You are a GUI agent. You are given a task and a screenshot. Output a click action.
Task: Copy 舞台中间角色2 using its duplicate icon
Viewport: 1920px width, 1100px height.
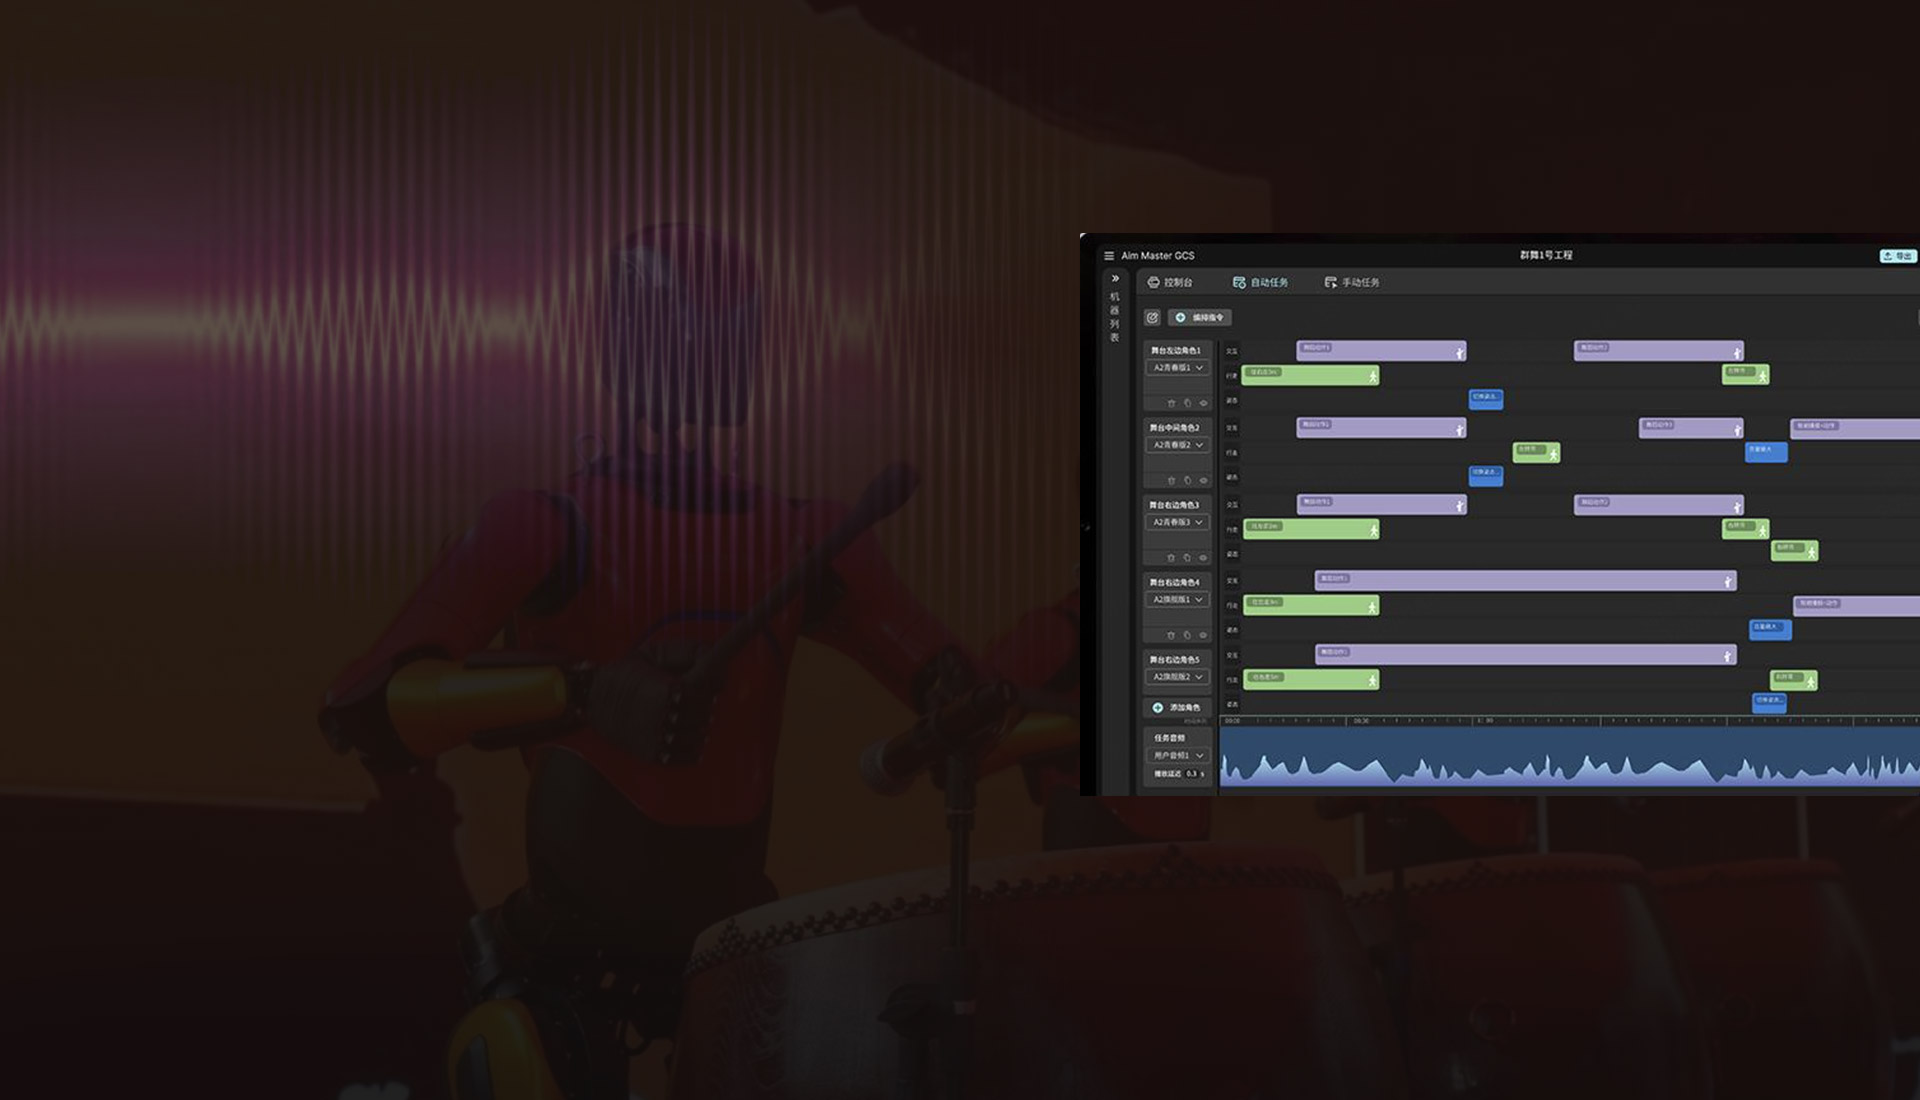point(1187,480)
